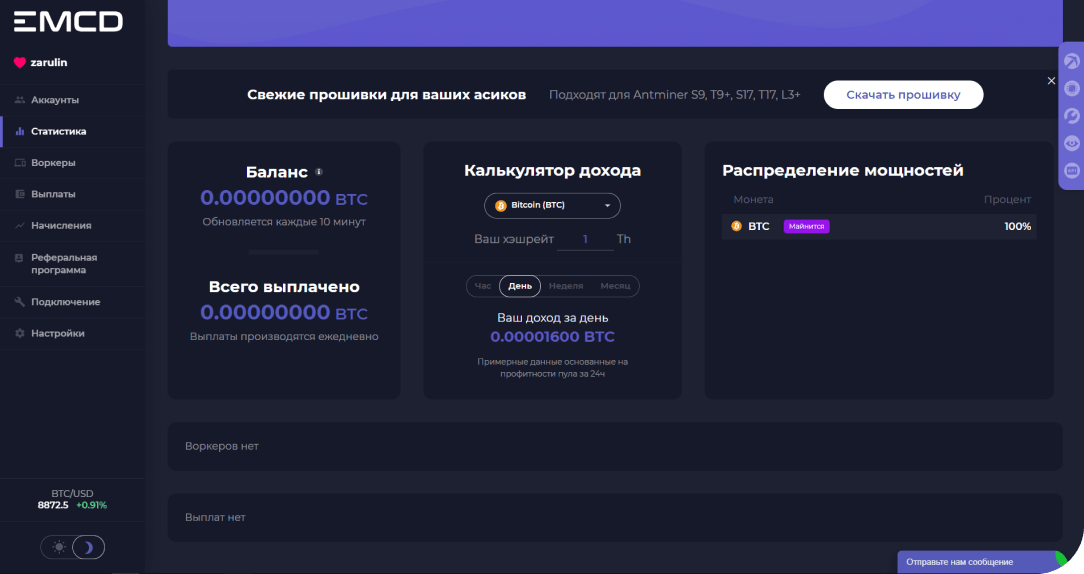Click the hashrate input field
Viewport: 1084px width, 574px height.
pyautogui.click(x=584, y=239)
